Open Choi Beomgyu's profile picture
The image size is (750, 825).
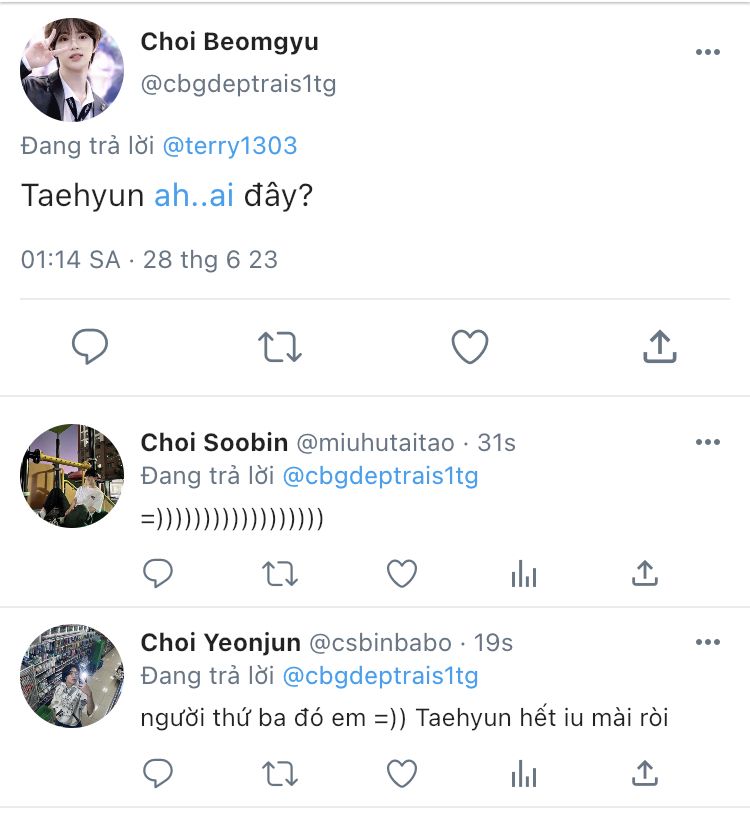pyautogui.click(x=72, y=70)
